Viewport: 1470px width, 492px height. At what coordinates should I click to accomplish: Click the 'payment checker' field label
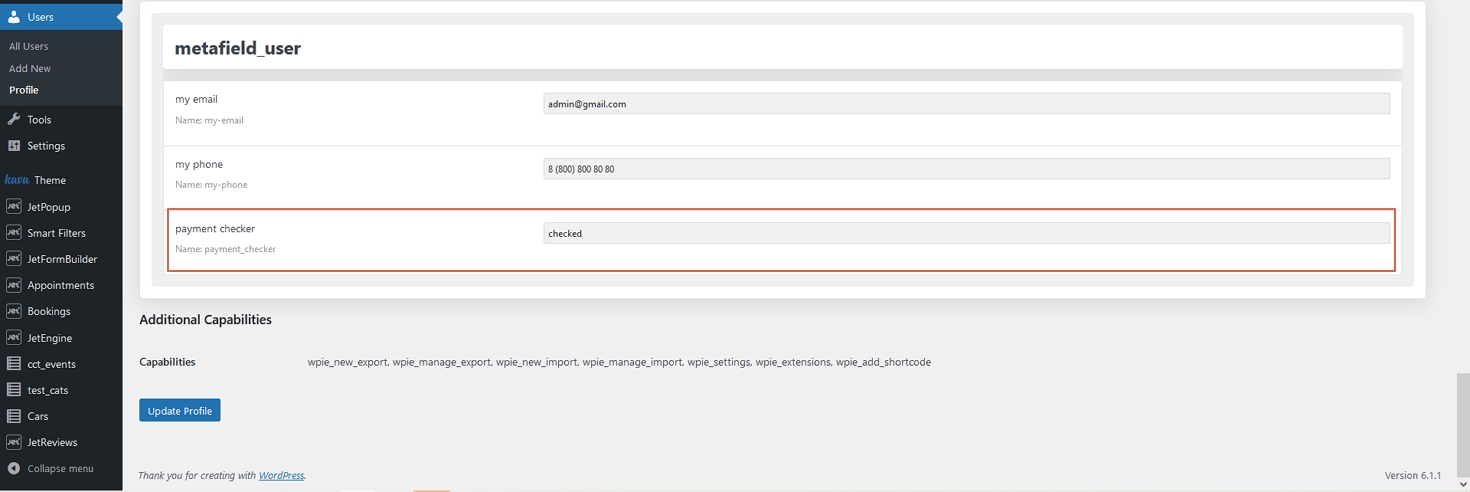point(215,228)
